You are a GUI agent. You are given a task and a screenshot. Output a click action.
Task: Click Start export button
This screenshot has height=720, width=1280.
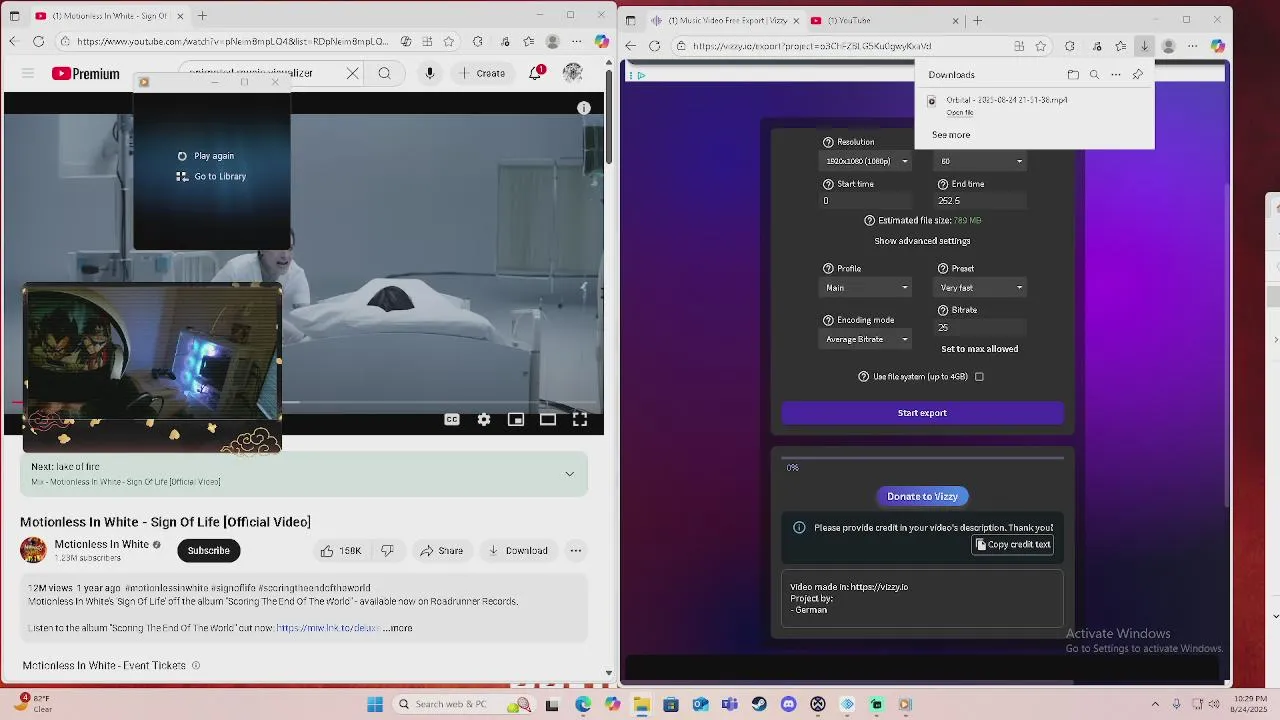[922, 413]
